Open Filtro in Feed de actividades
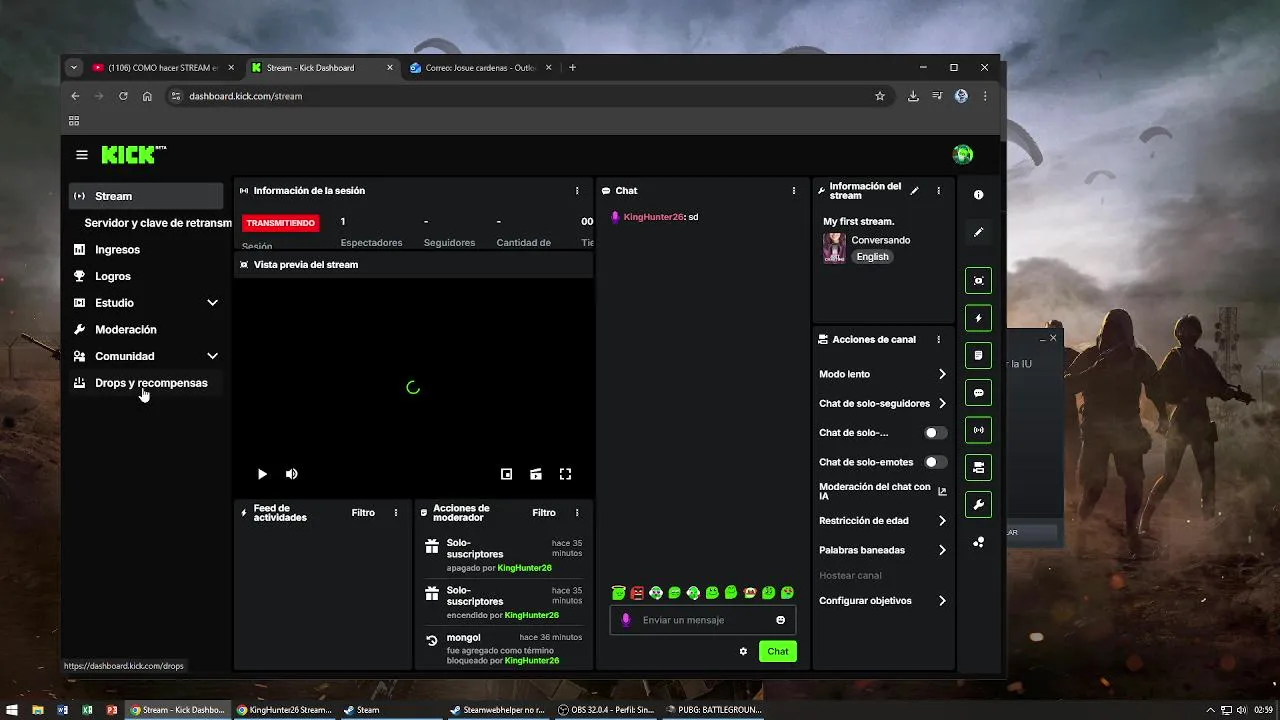The width and height of the screenshot is (1280, 720). tap(363, 513)
